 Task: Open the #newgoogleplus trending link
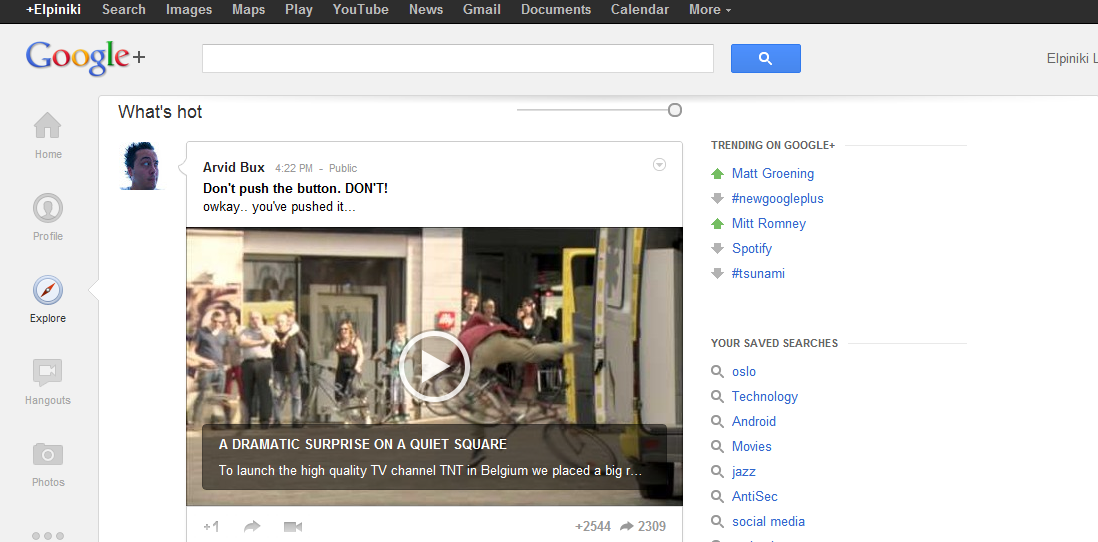(778, 199)
